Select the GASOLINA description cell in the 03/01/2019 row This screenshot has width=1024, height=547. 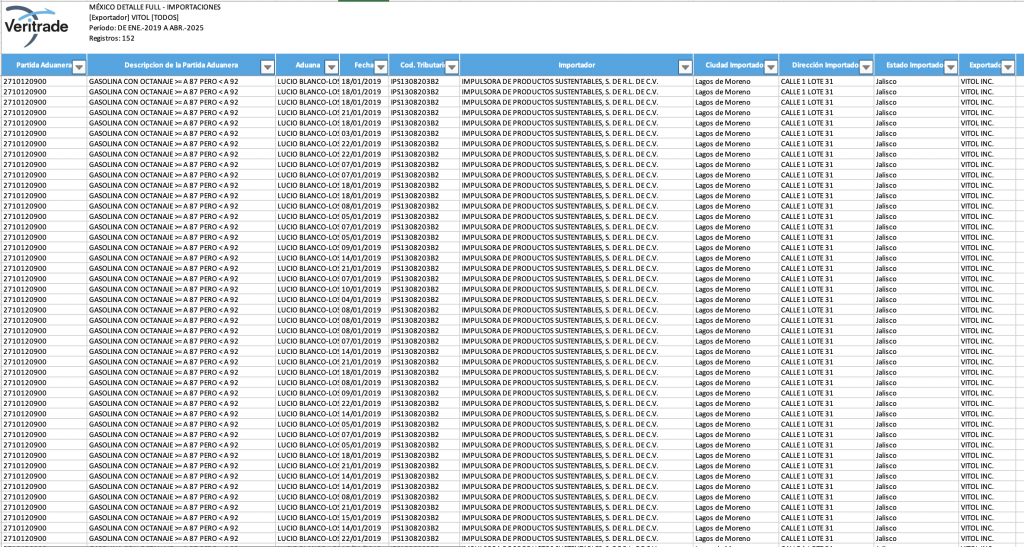pyautogui.click(x=182, y=133)
